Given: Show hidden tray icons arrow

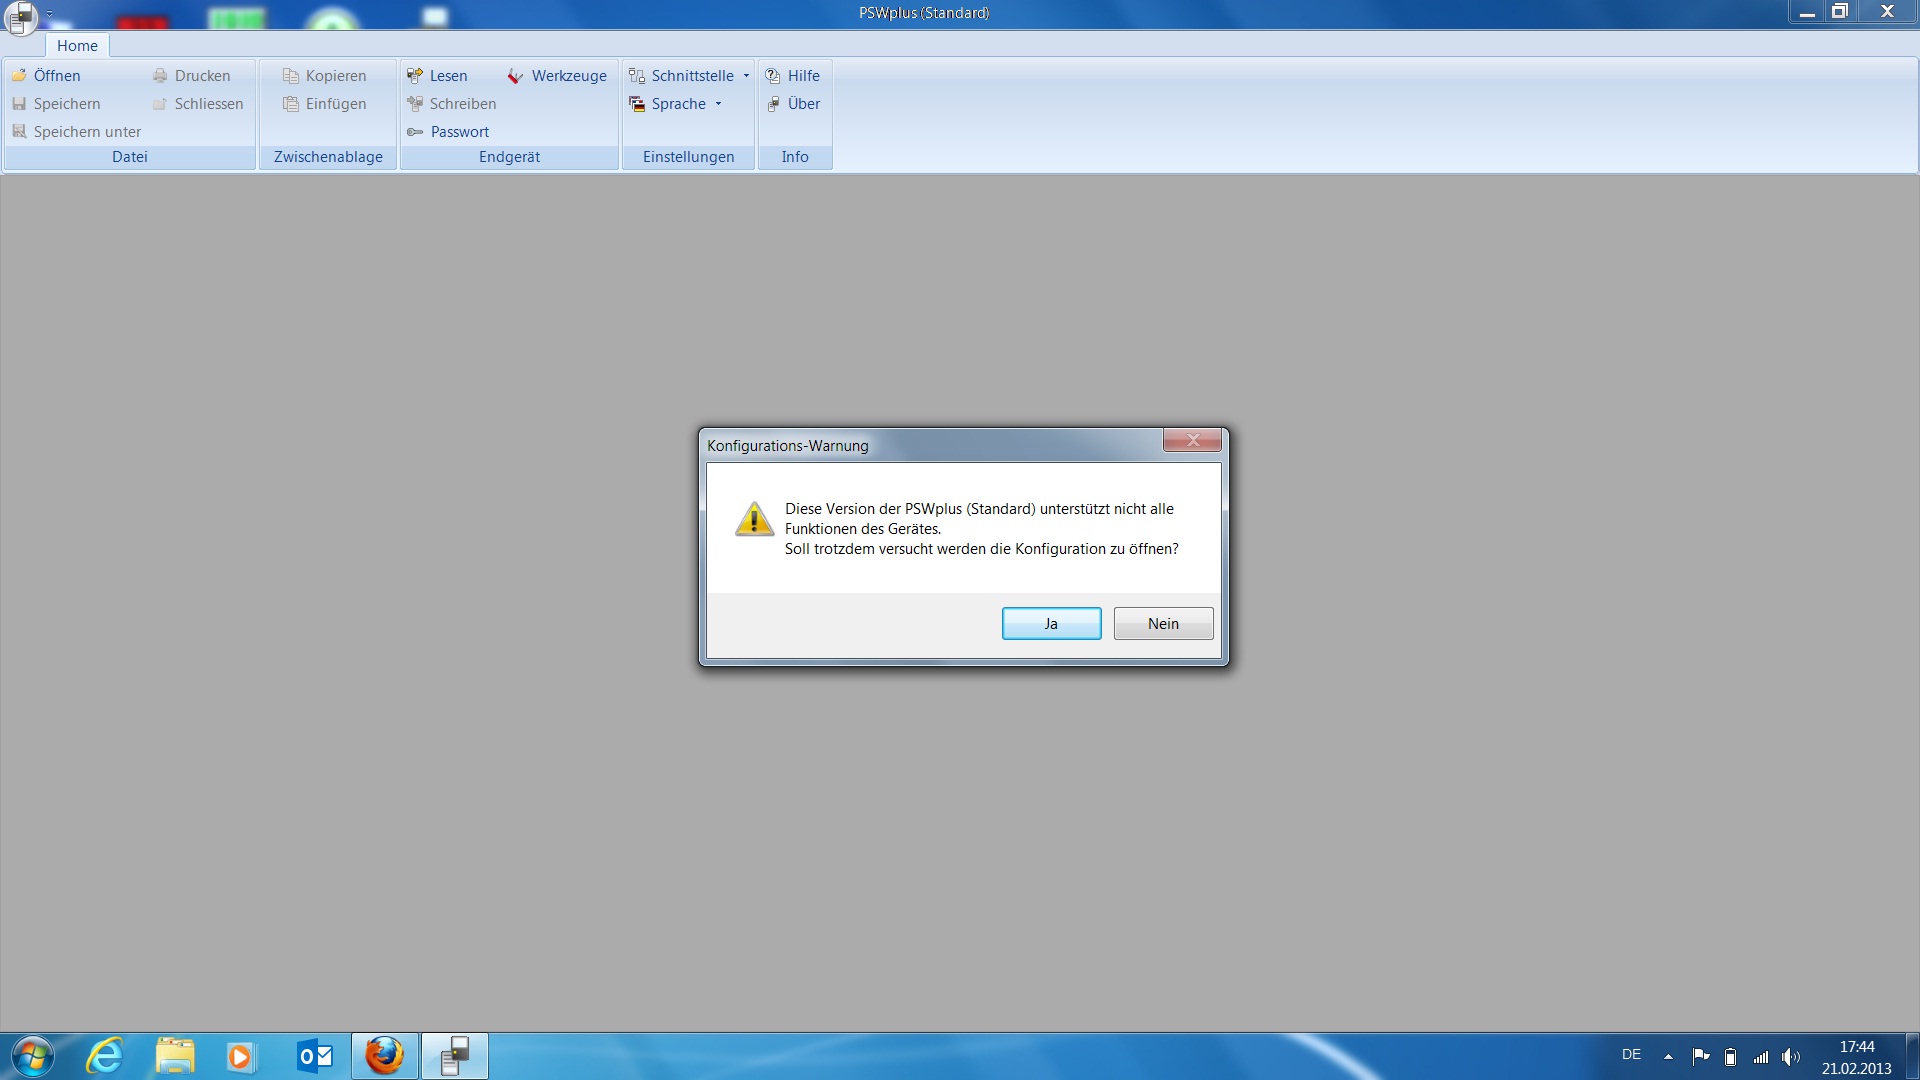Looking at the screenshot, I should tap(1668, 1056).
